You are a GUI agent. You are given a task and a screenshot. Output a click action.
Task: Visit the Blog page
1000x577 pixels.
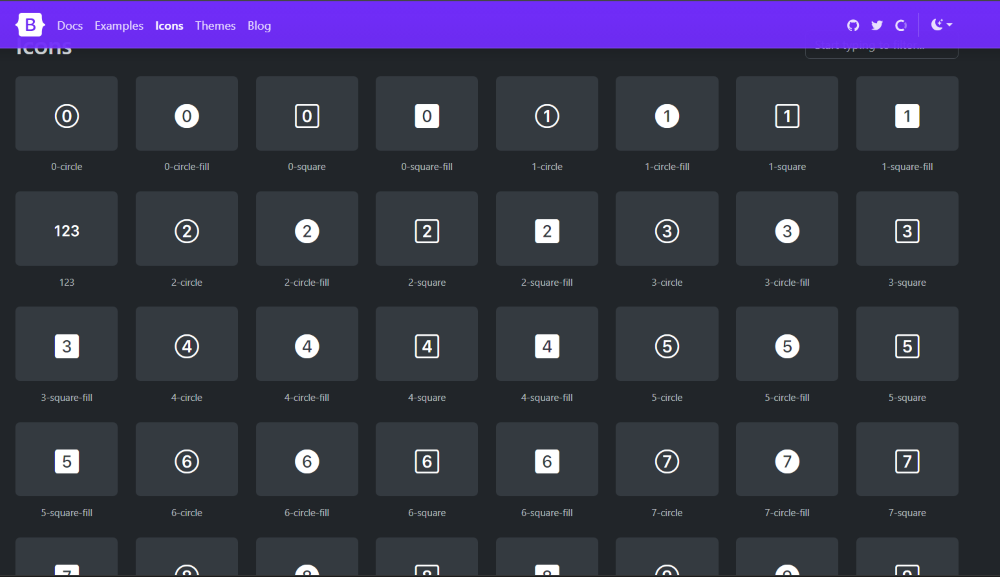(x=259, y=26)
